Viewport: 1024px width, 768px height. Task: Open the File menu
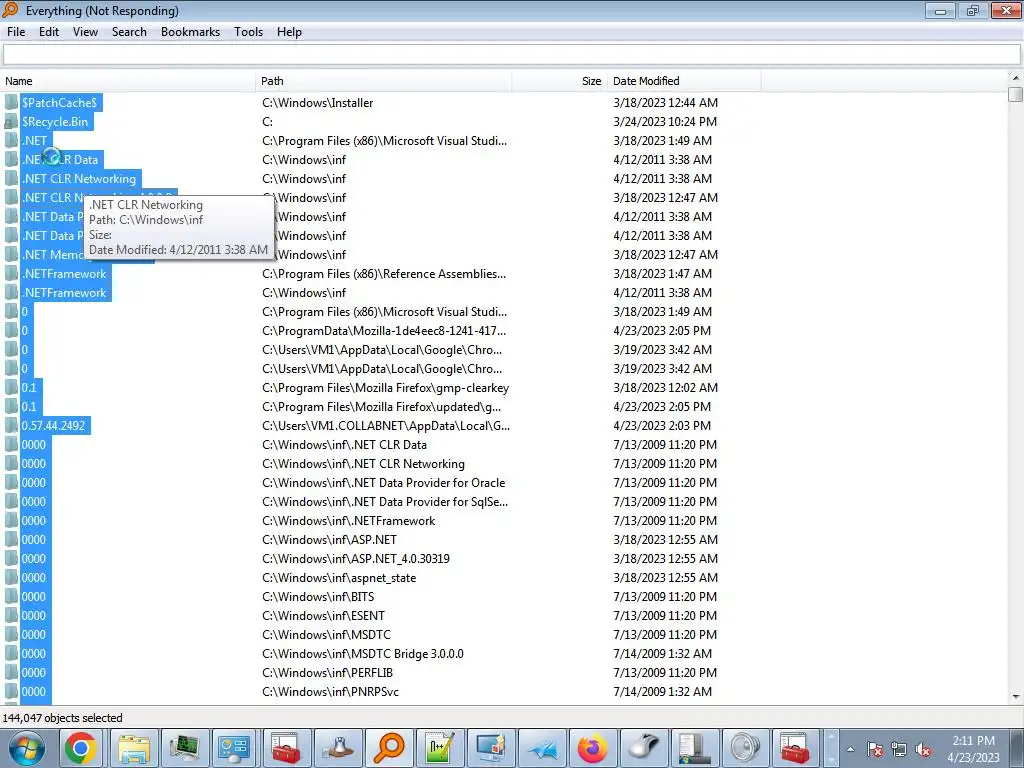pyautogui.click(x=16, y=32)
